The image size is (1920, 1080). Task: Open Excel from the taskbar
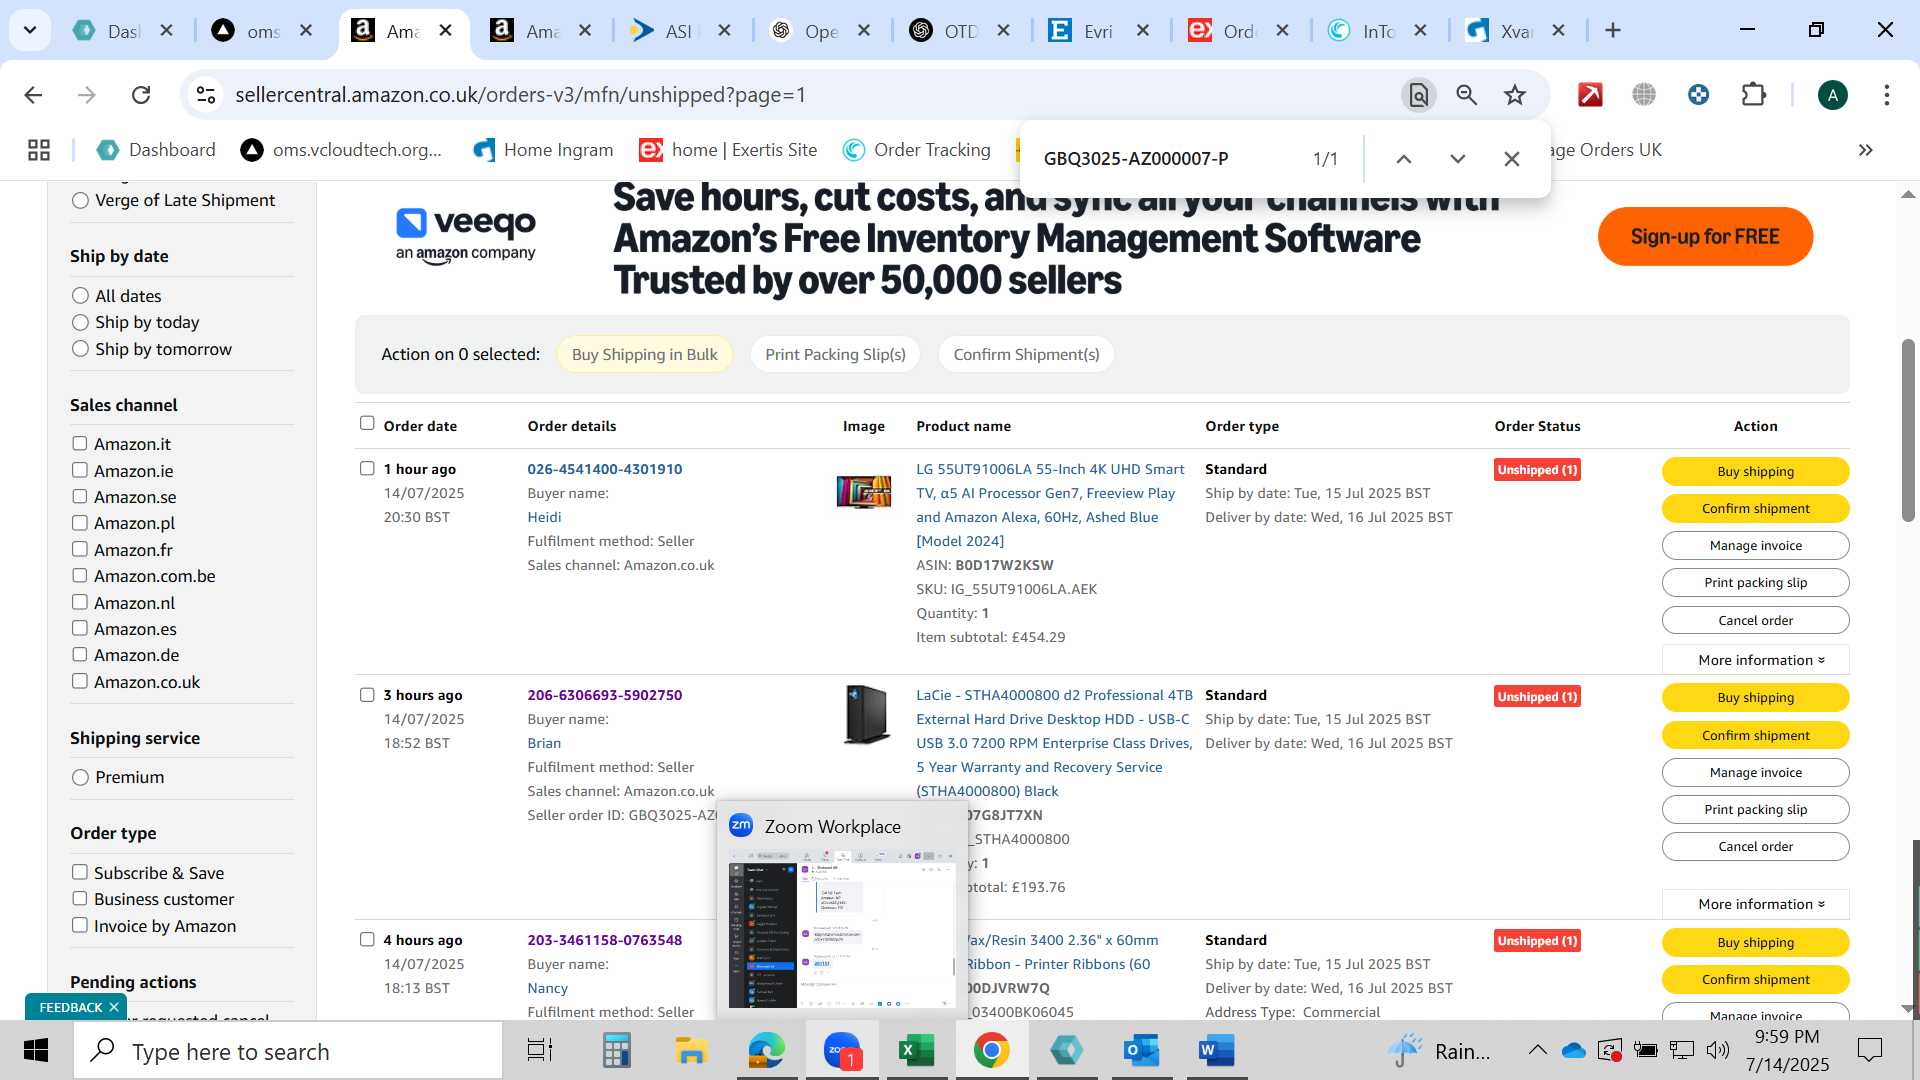[x=916, y=1051]
